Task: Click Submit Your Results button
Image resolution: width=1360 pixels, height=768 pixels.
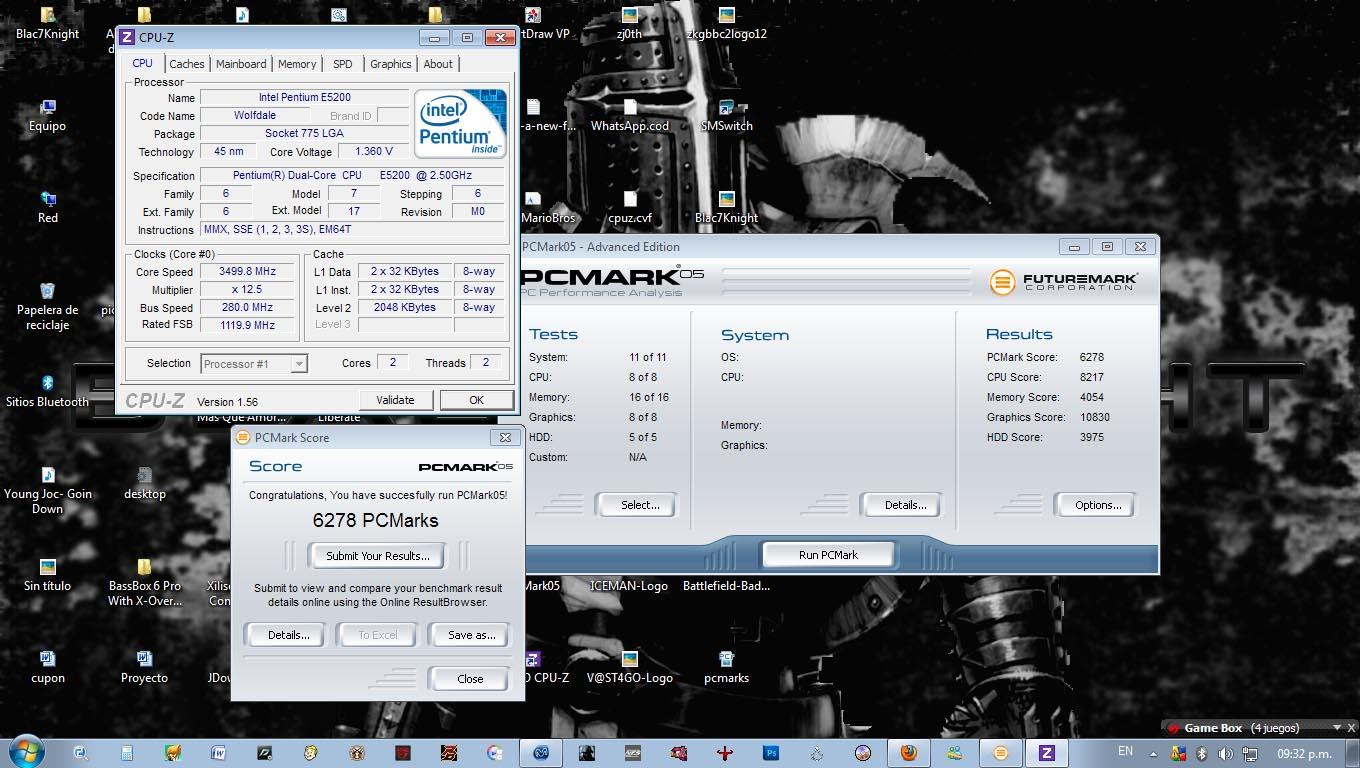Action: [378, 556]
